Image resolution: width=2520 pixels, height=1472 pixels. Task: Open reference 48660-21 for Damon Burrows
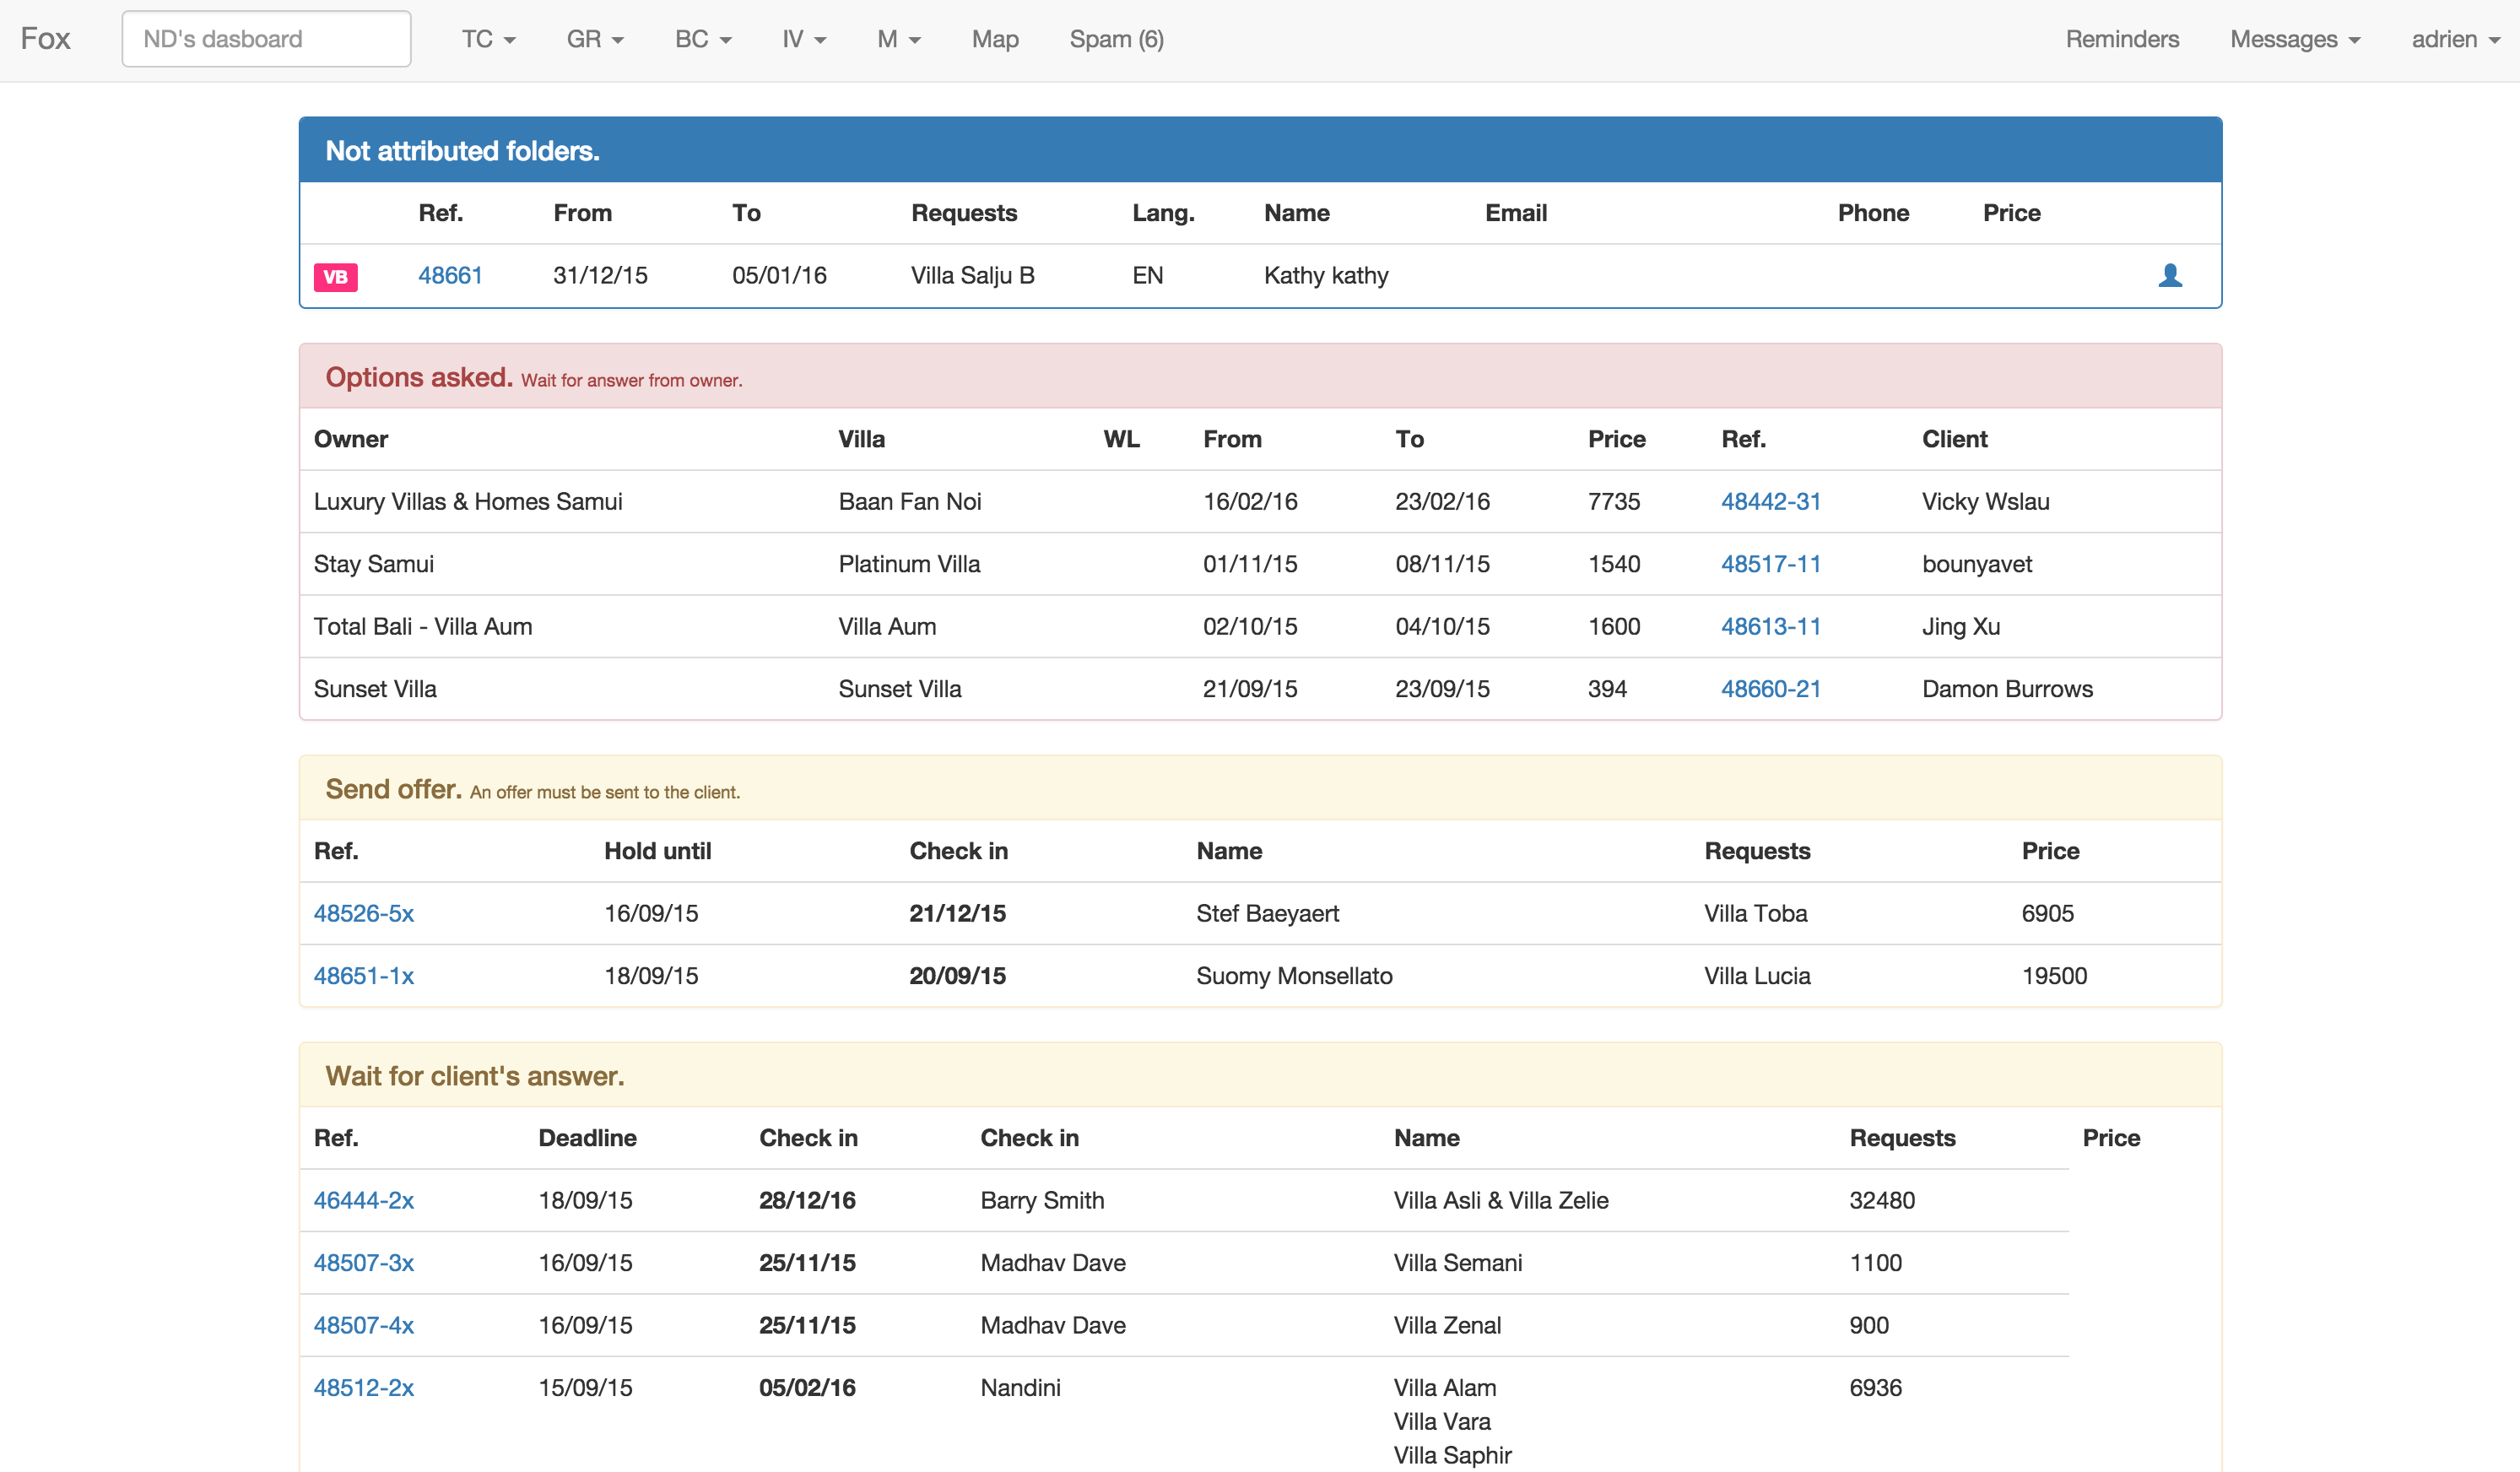coord(1770,689)
